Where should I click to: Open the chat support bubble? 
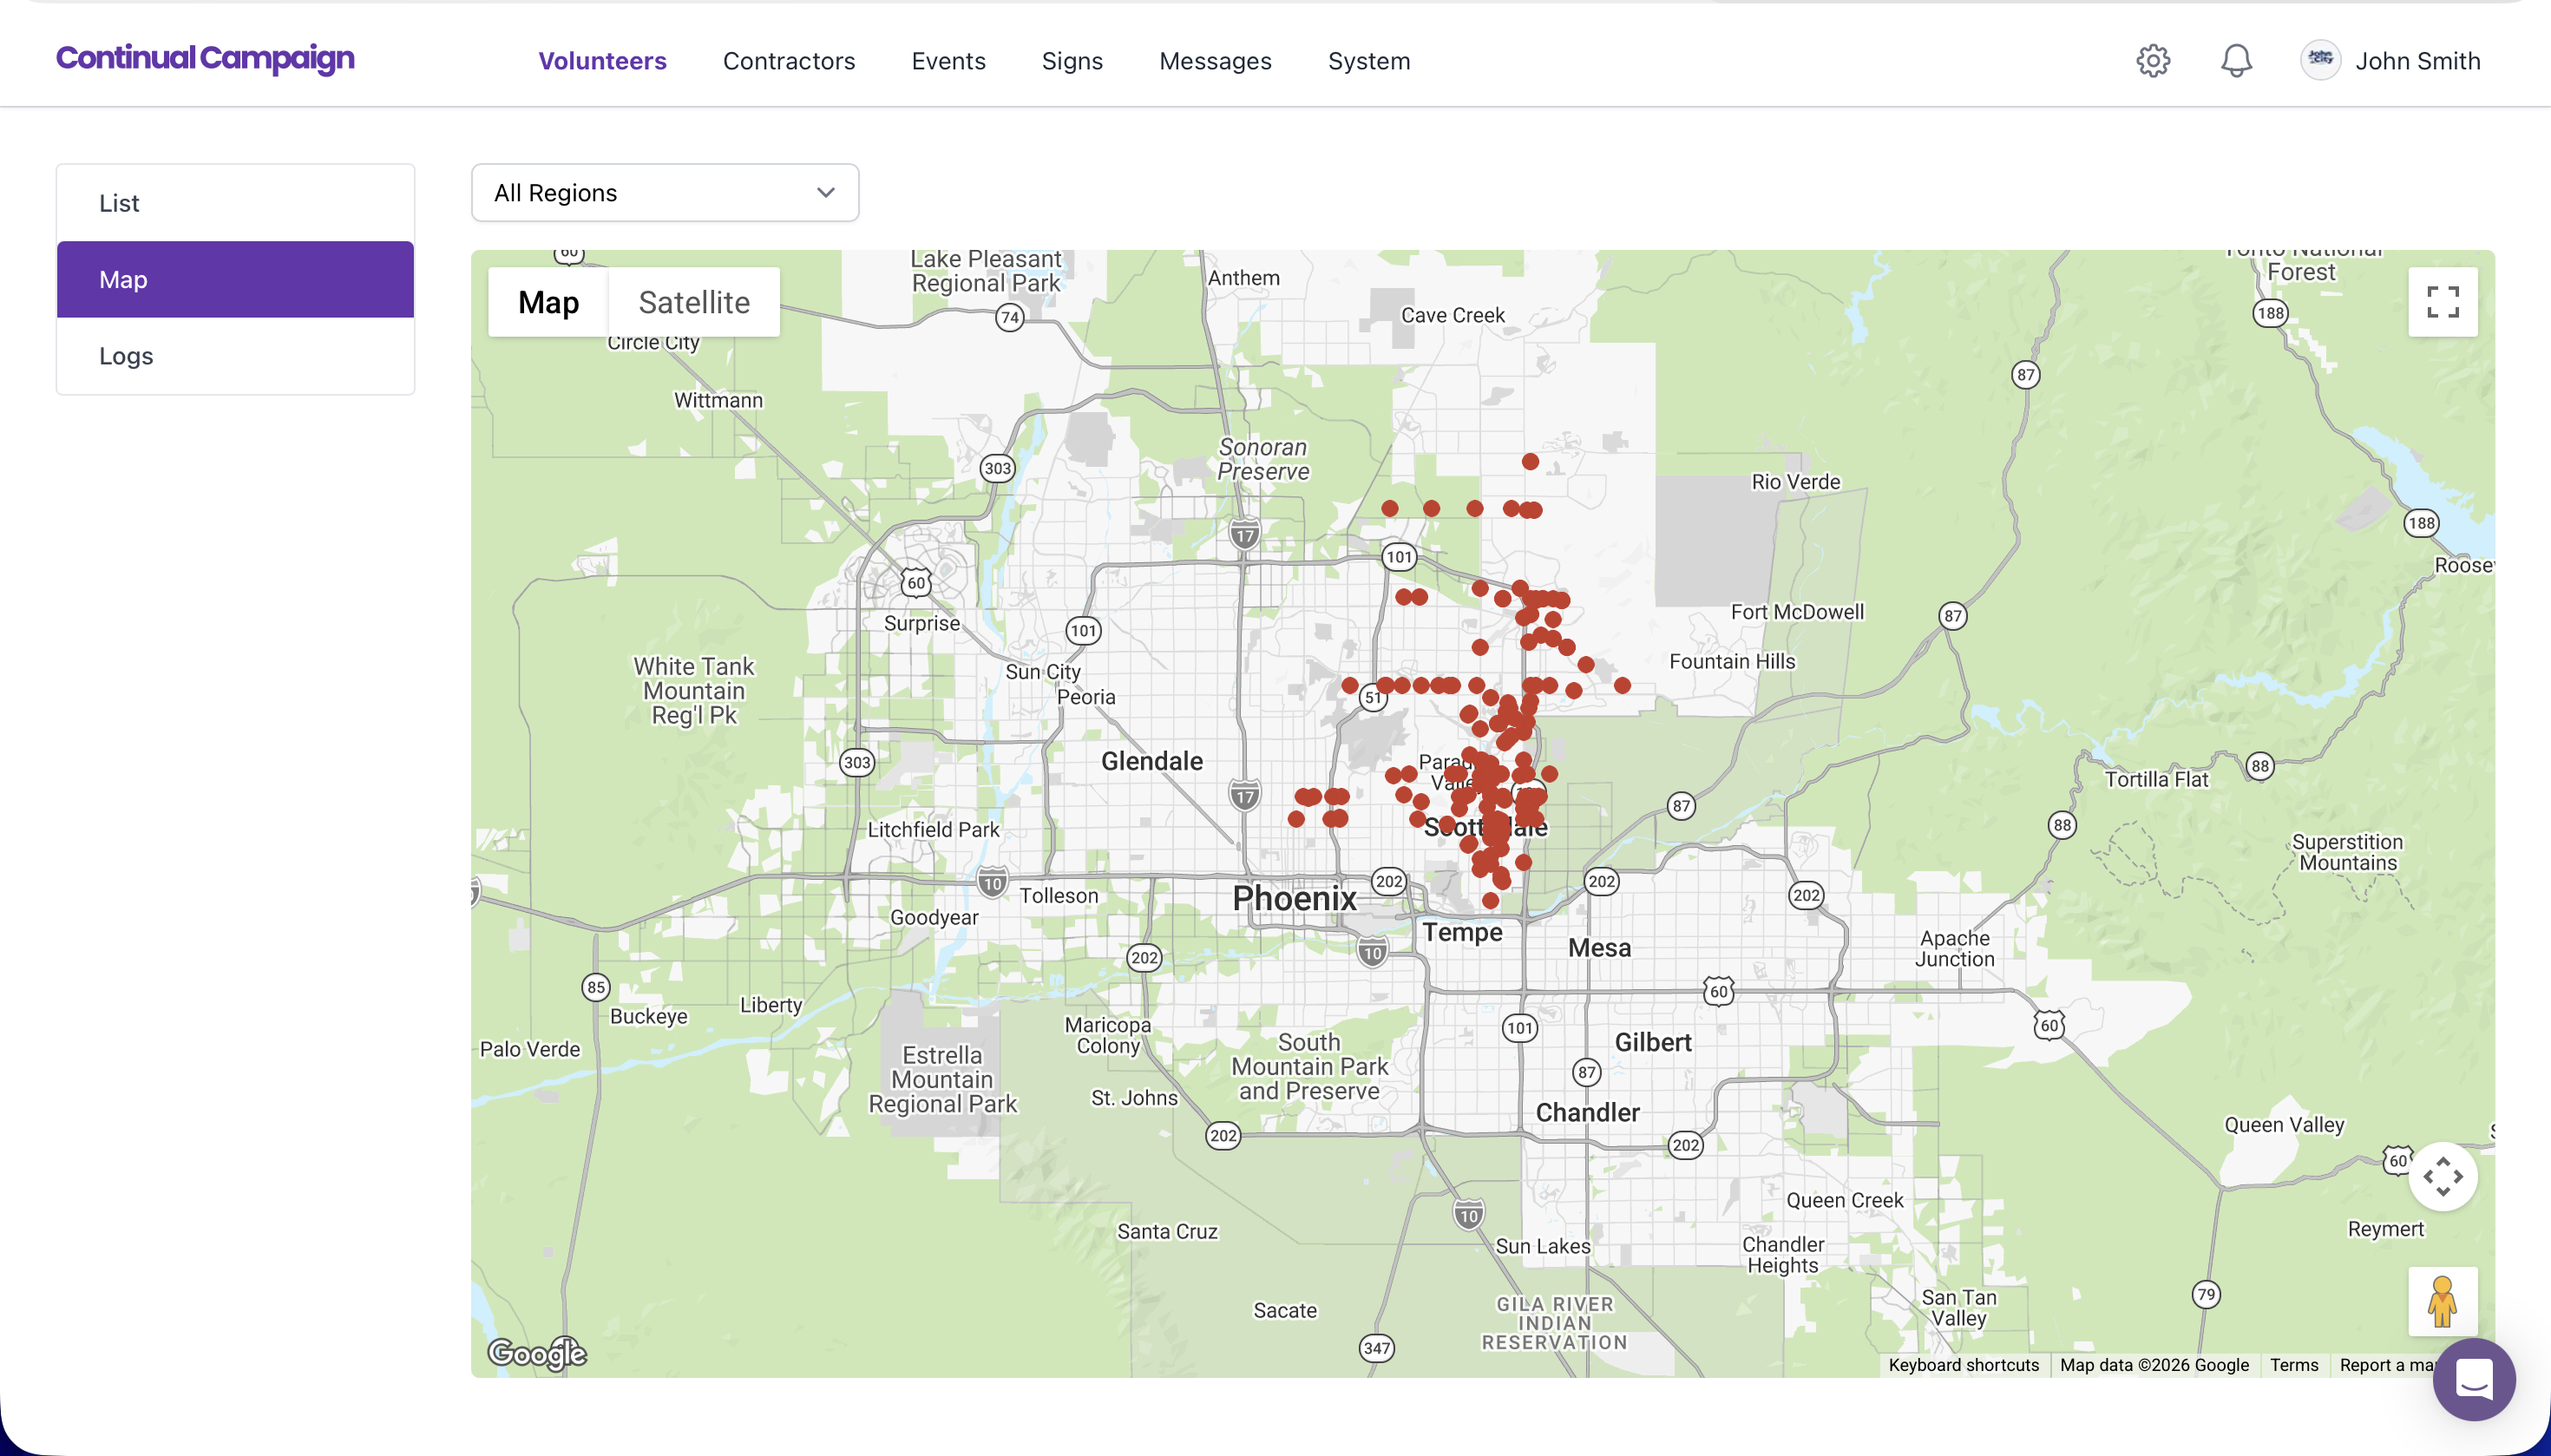click(2473, 1380)
